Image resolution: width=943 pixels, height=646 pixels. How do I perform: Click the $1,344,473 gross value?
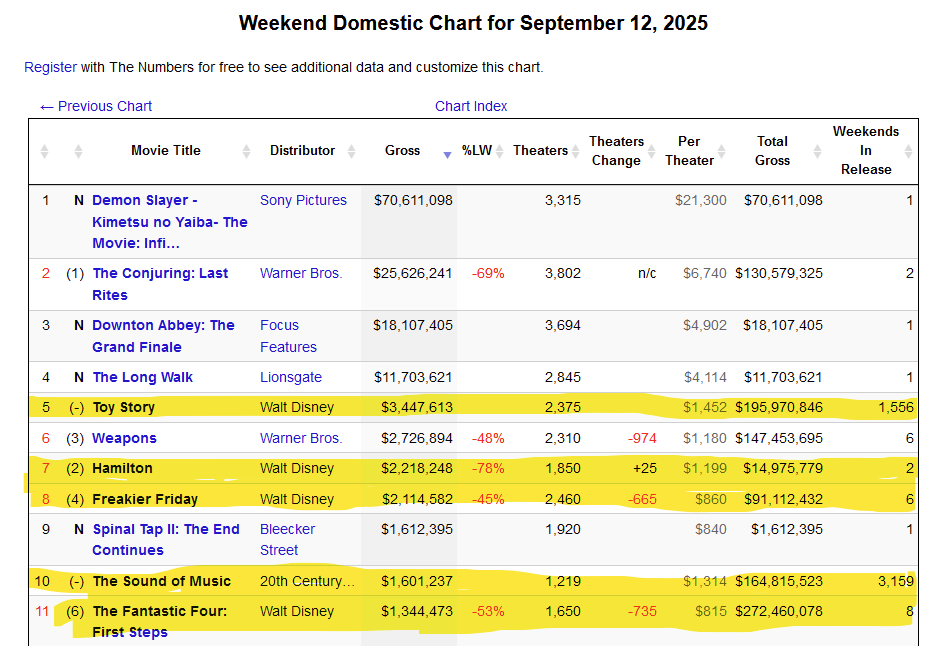[417, 612]
